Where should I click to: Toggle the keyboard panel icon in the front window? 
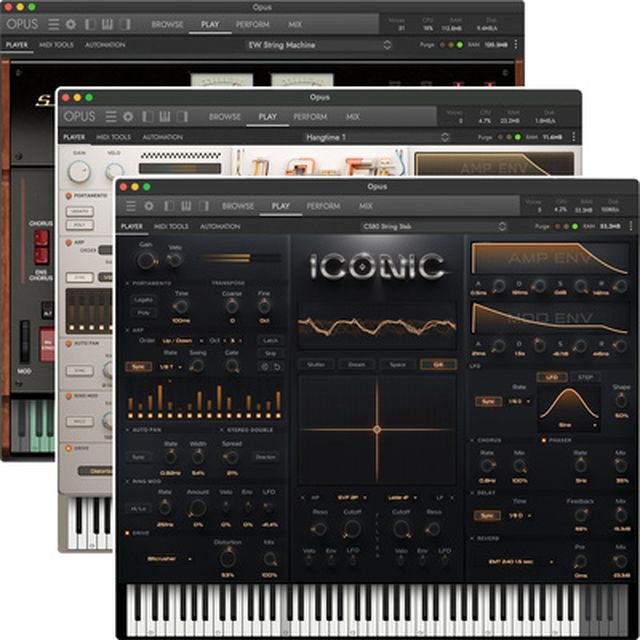coord(186,206)
